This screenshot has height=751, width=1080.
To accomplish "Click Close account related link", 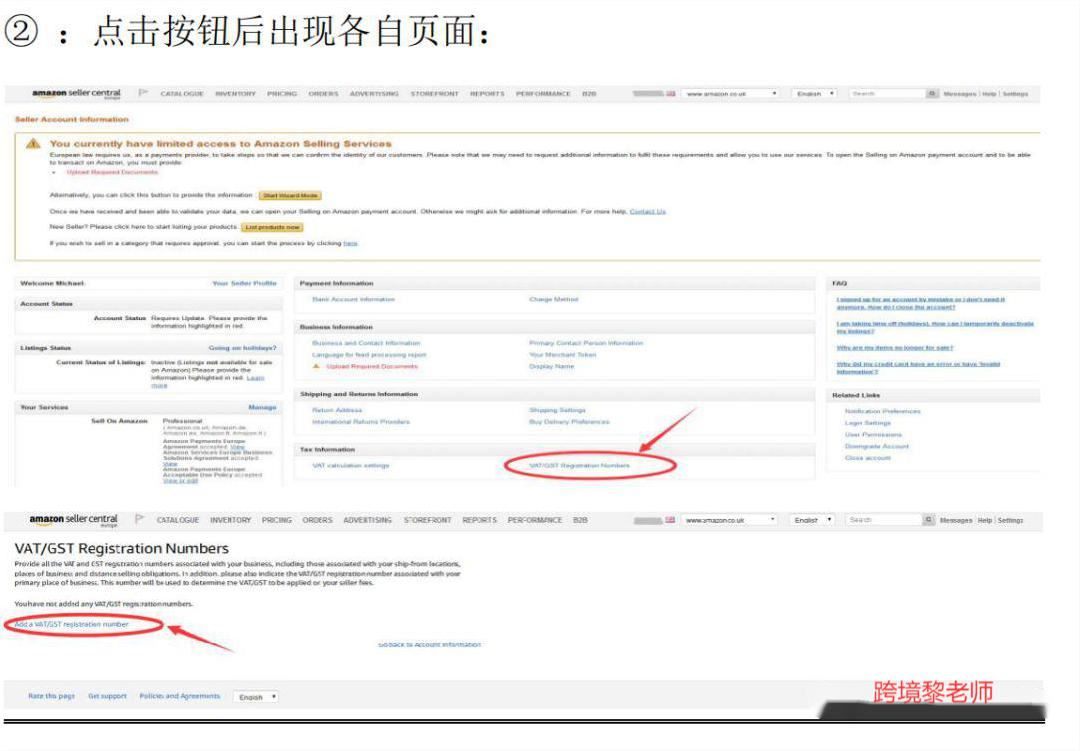I will [868, 458].
